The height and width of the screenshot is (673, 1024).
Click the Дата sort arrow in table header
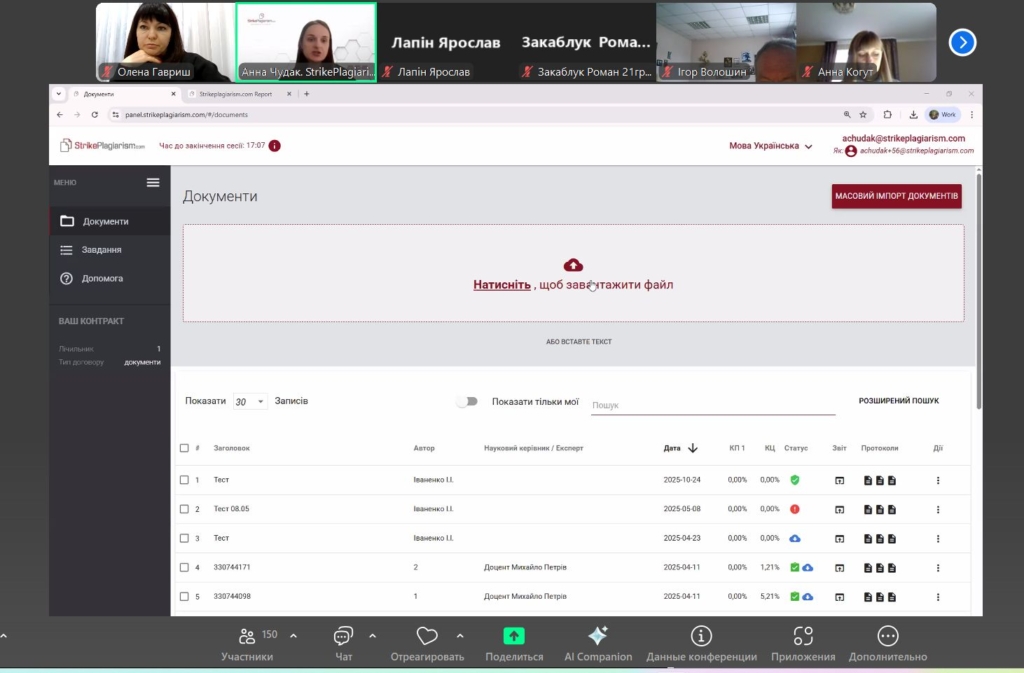point(693,448)
